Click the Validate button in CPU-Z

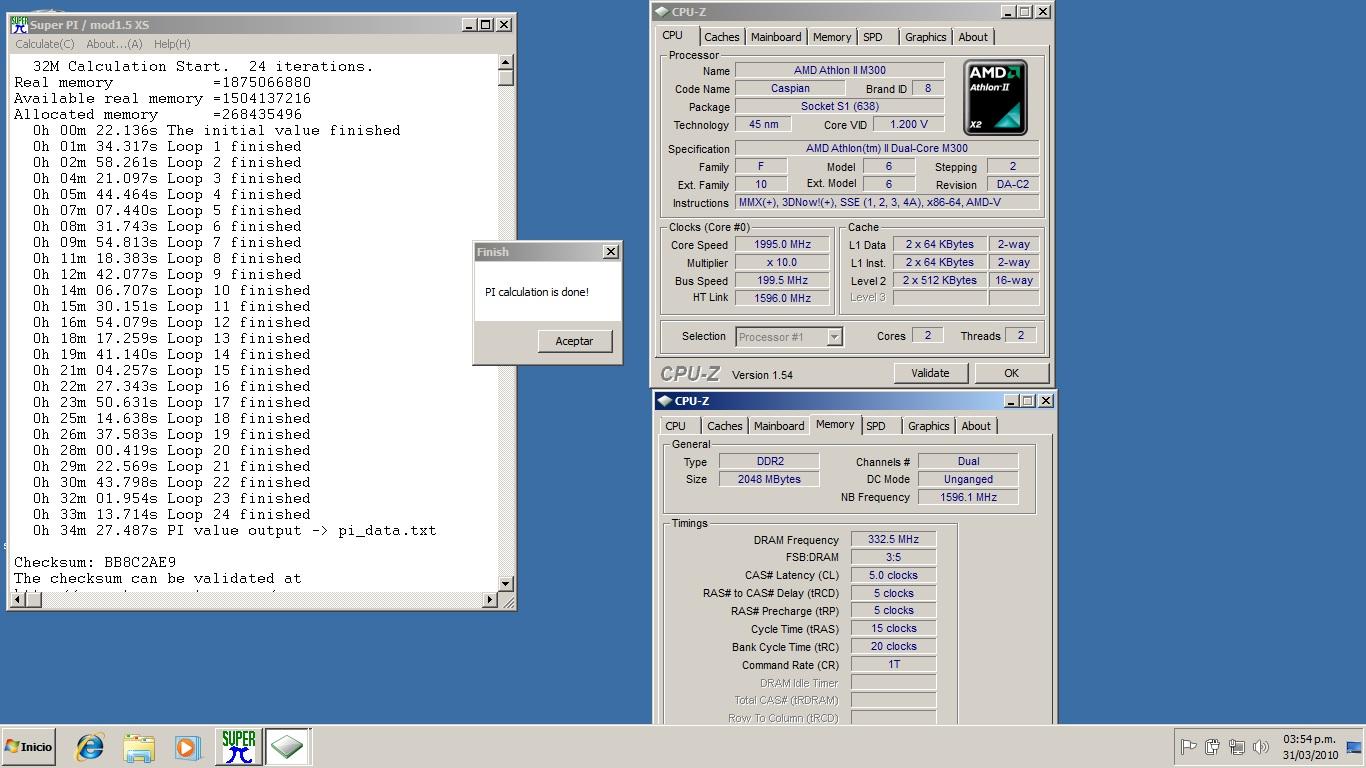coord(930,373)
